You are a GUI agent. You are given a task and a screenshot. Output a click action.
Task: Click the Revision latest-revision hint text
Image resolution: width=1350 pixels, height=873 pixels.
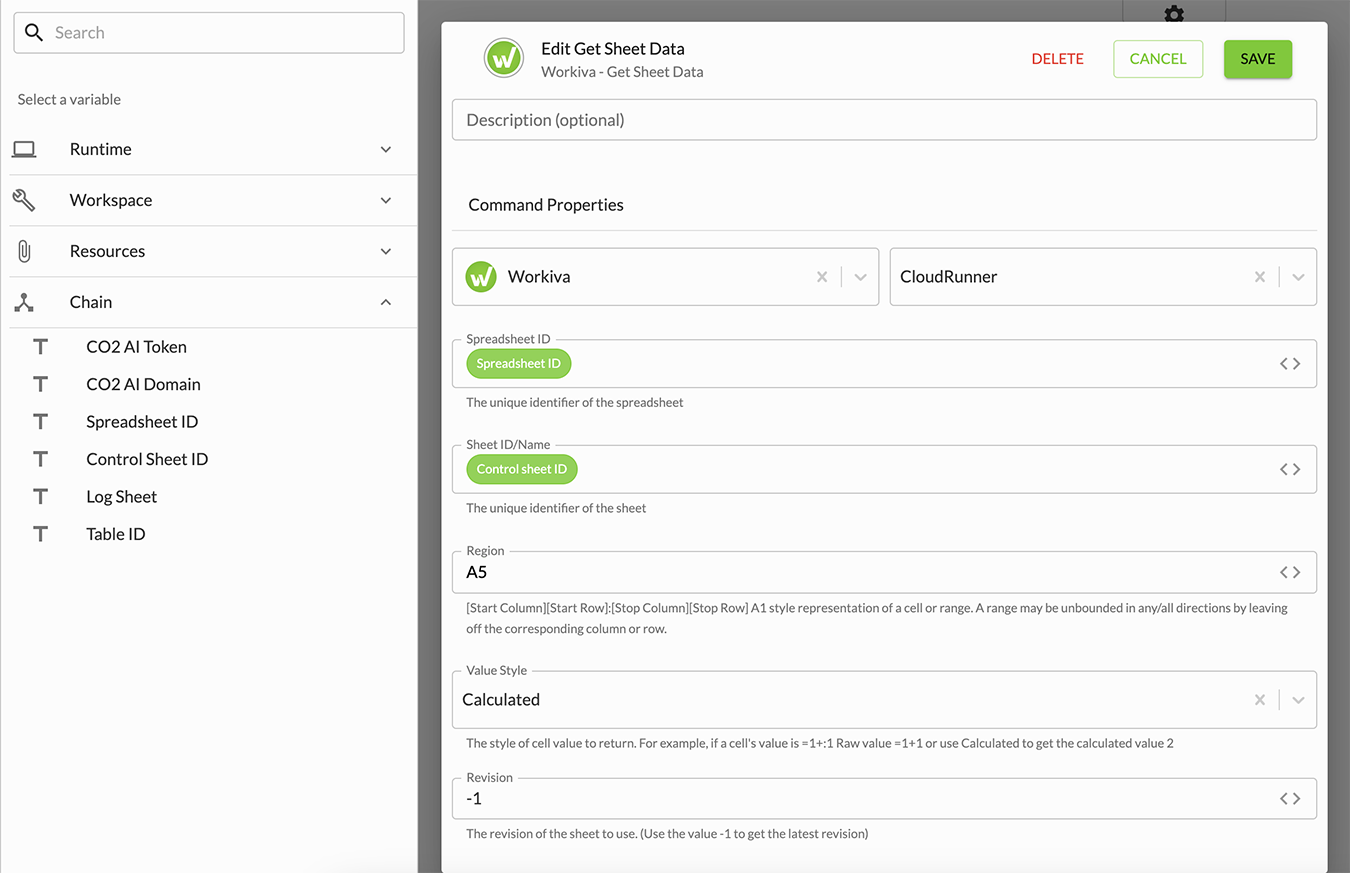667,834
